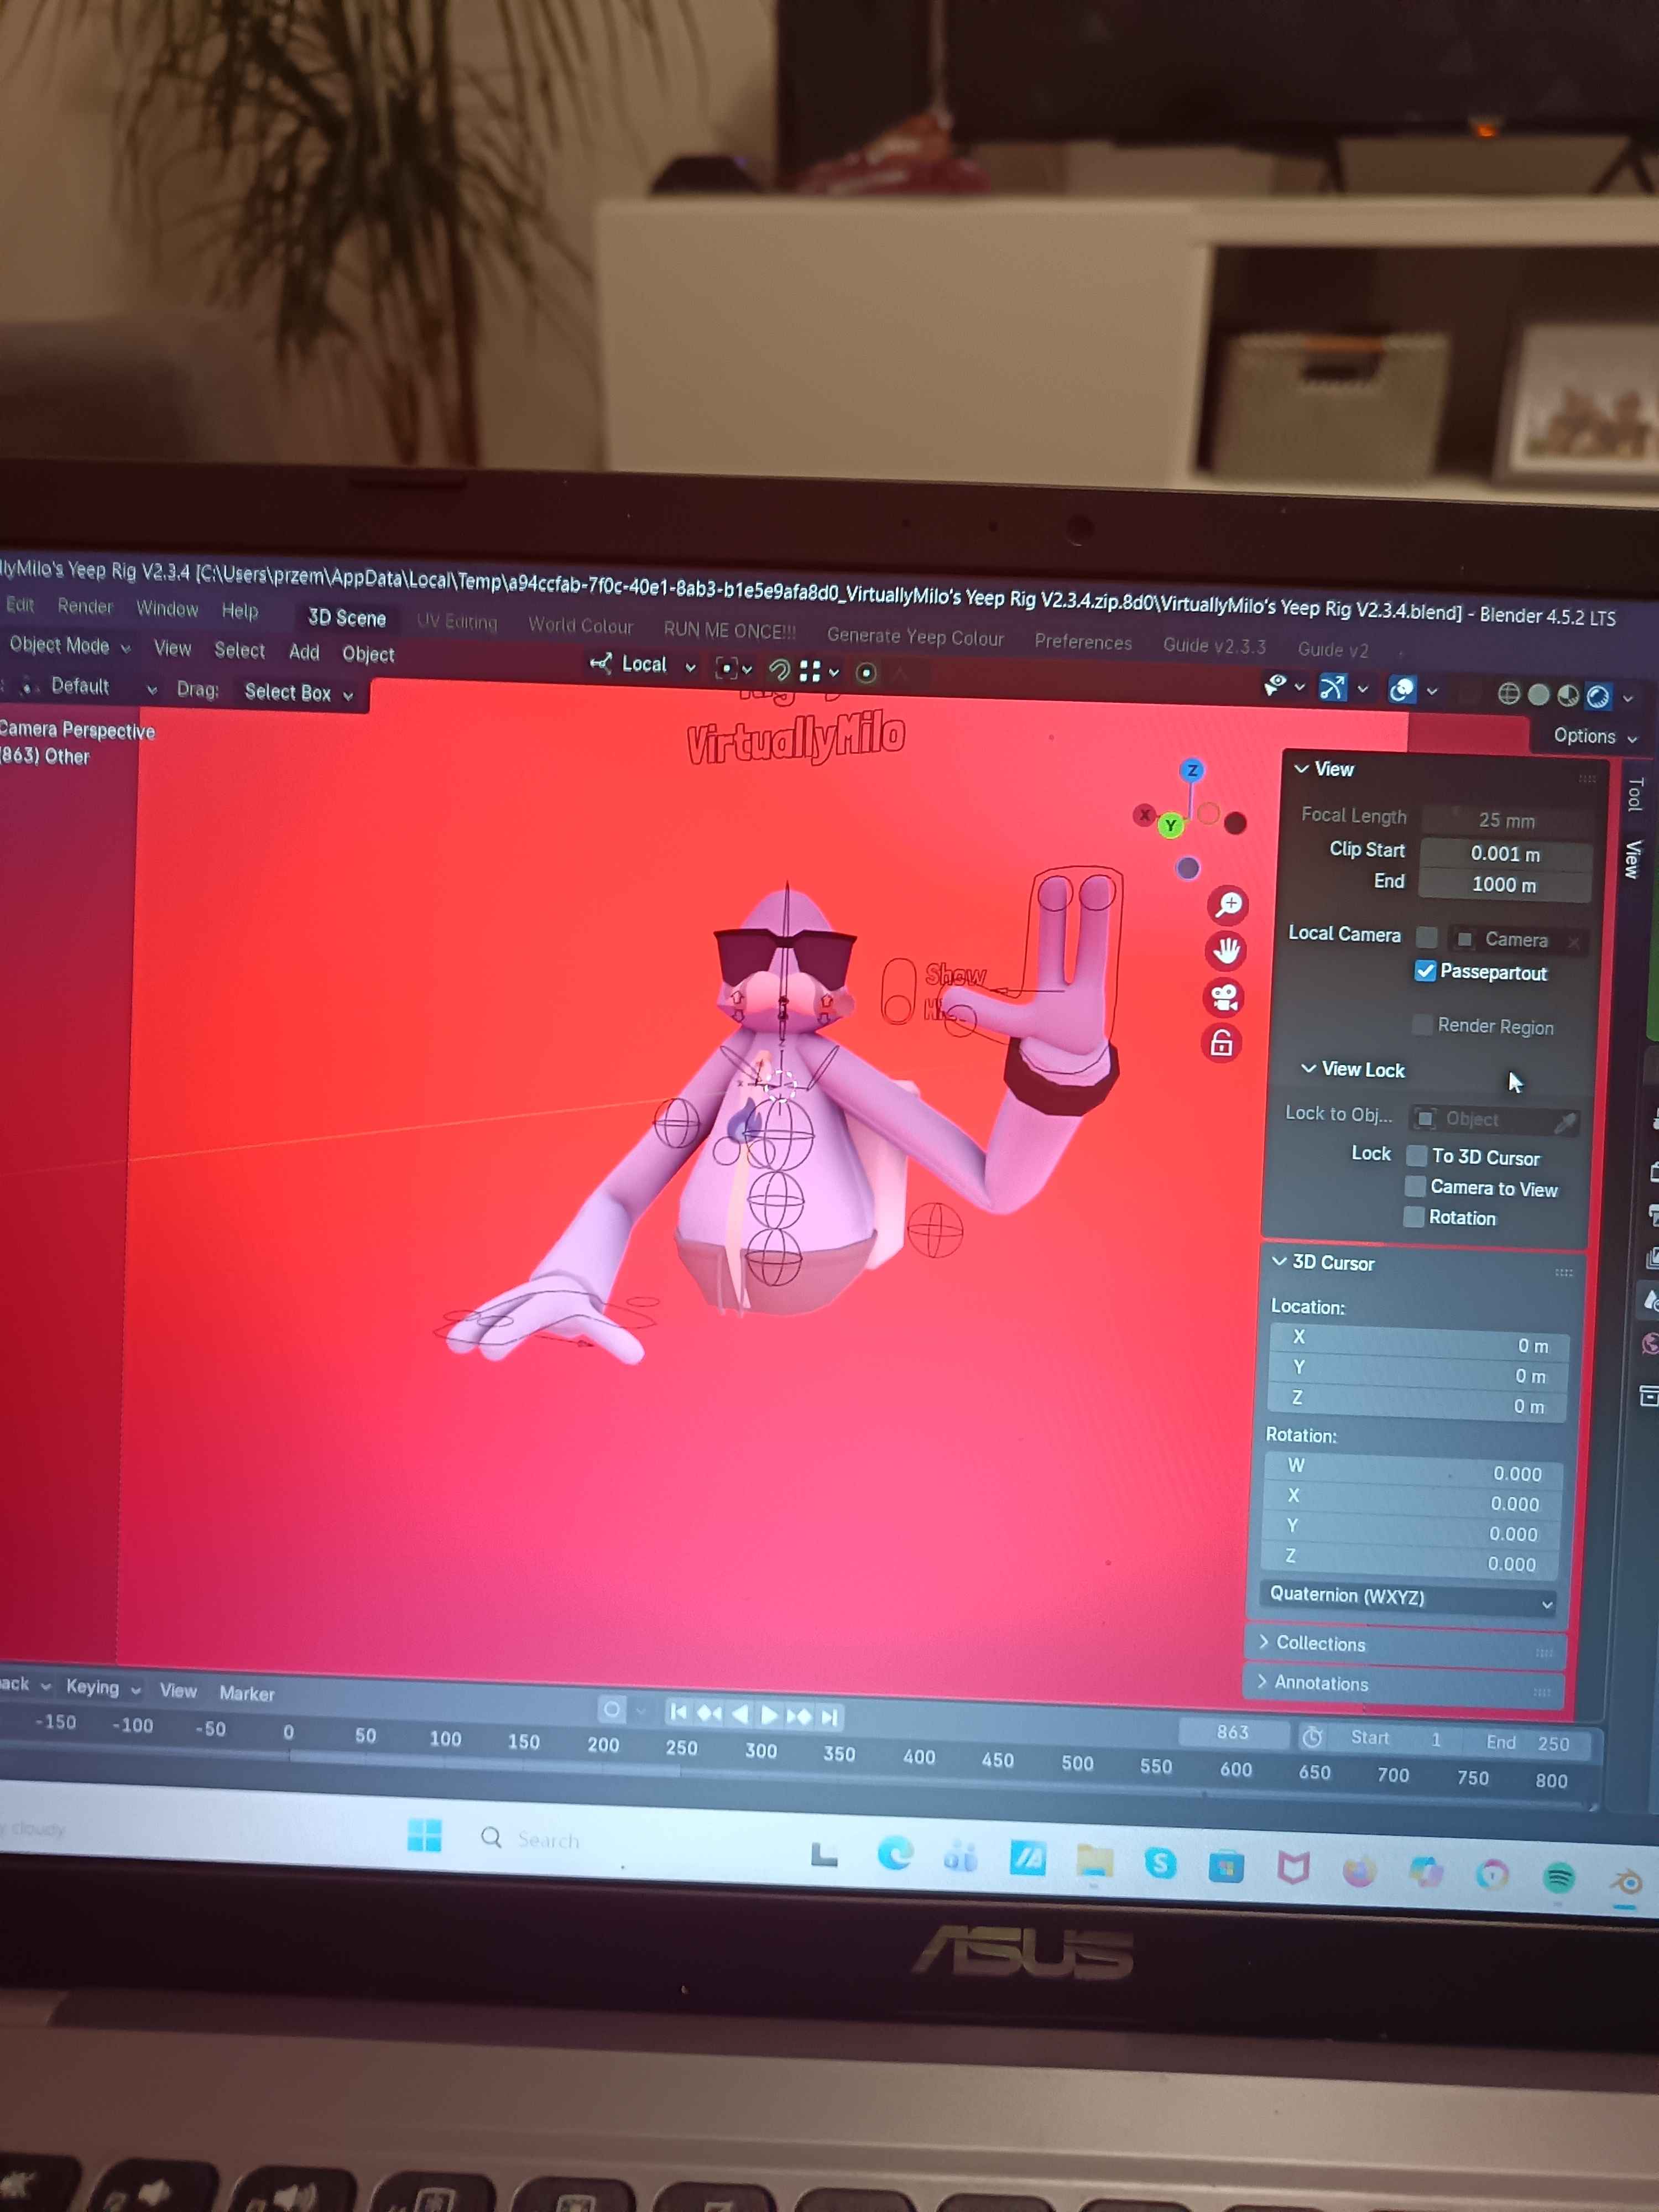Open Spotify from the taskbar
Viewport: 1659px width, 2212px height.
1559,1877
